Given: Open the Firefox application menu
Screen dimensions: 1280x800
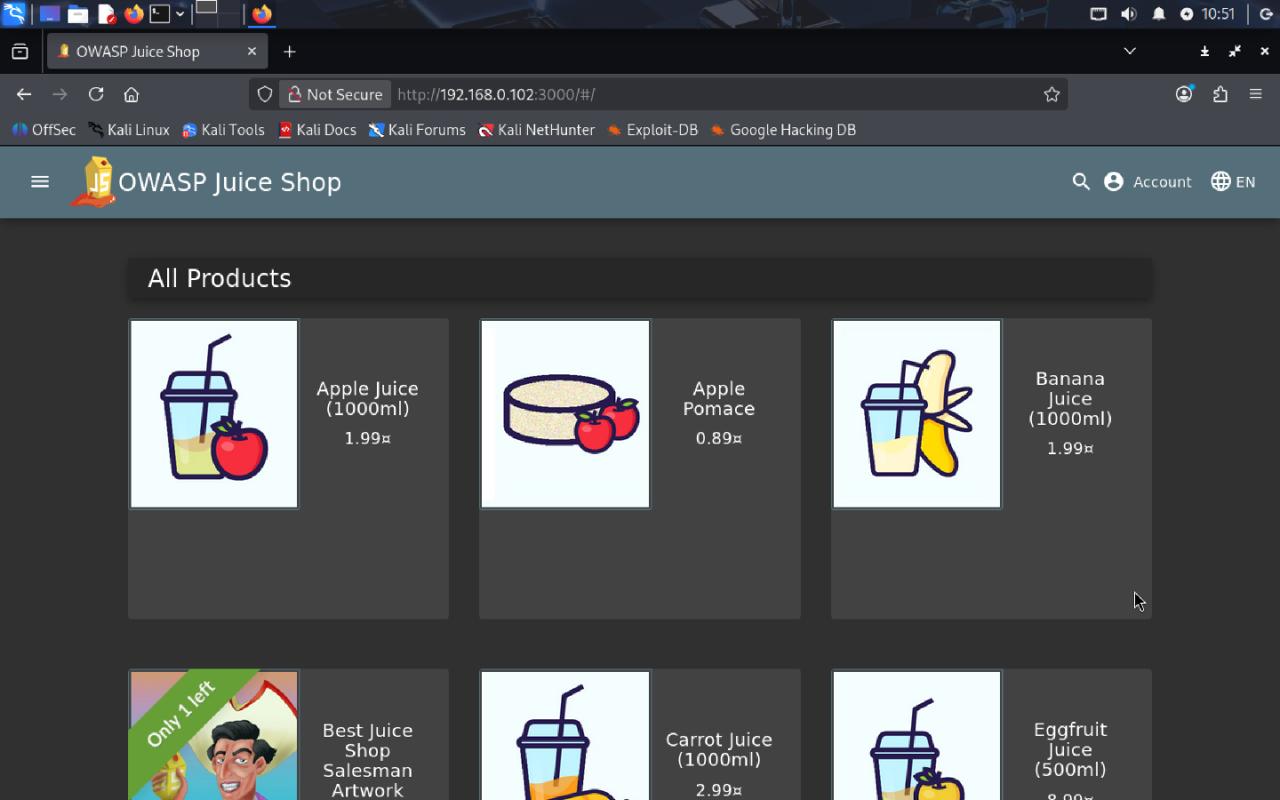Looking at the screenshot, I should 1256,94.
